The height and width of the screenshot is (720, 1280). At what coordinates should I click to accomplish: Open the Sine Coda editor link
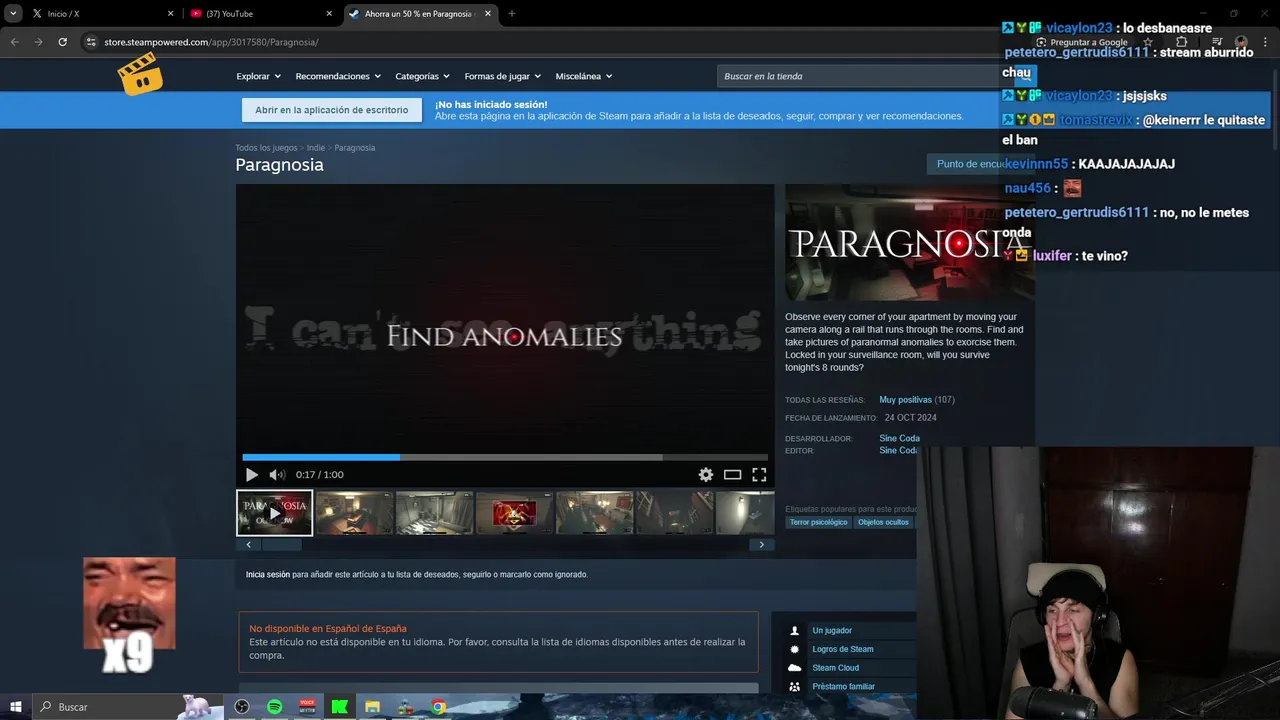pyautogui.click(x=898, y=451)
